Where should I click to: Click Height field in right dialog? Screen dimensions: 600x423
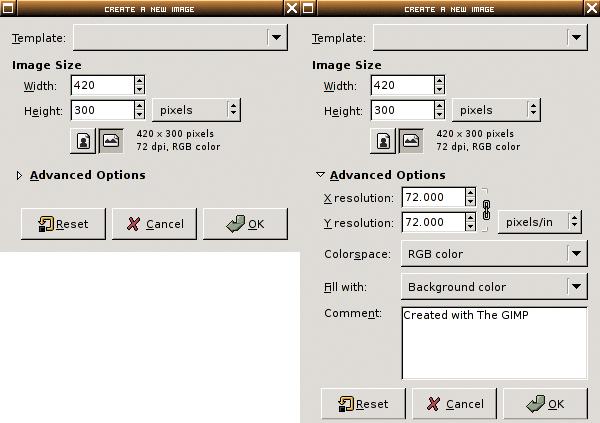403,110
